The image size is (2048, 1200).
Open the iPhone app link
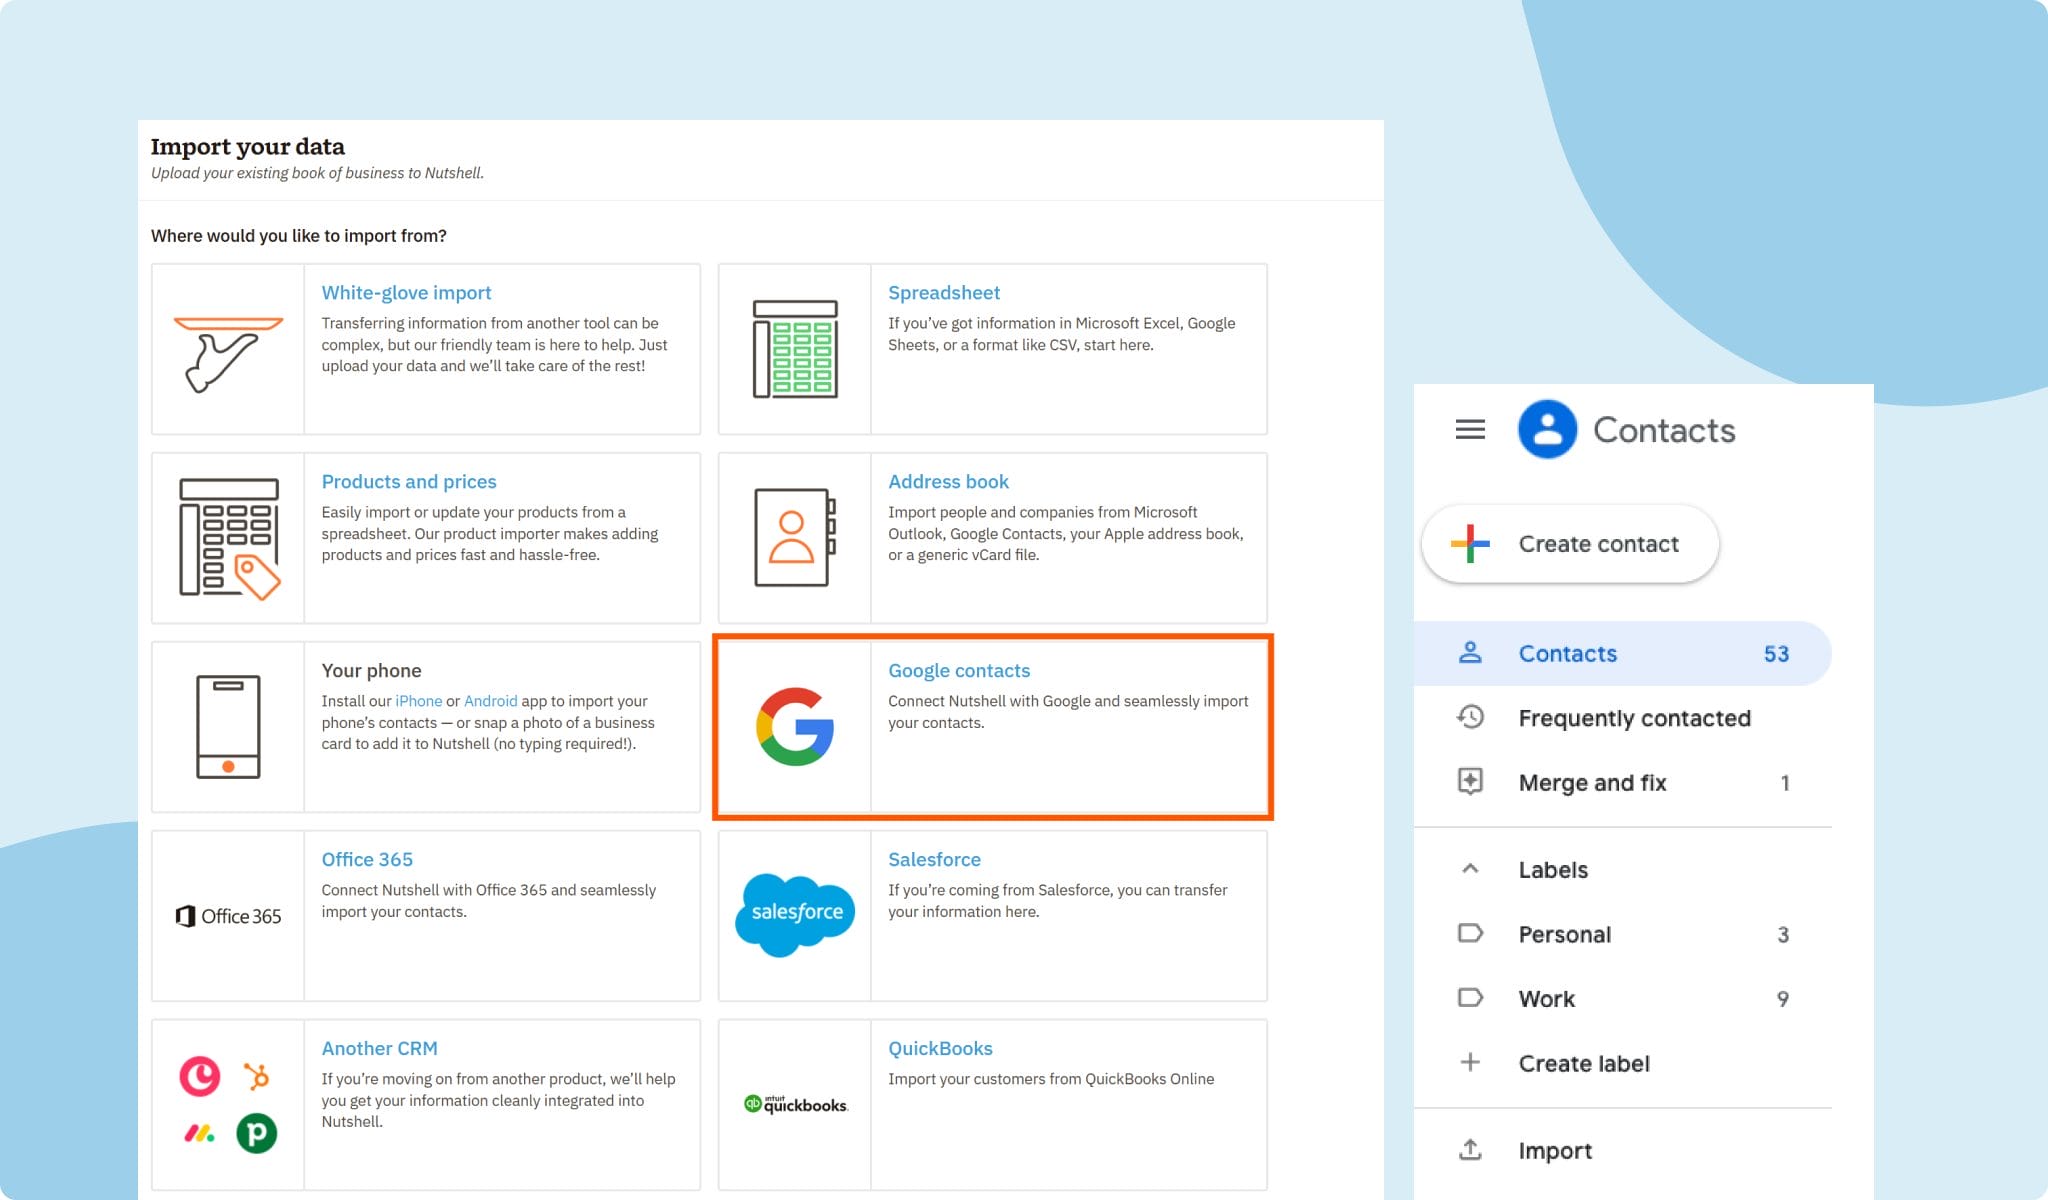click(418, 701)
